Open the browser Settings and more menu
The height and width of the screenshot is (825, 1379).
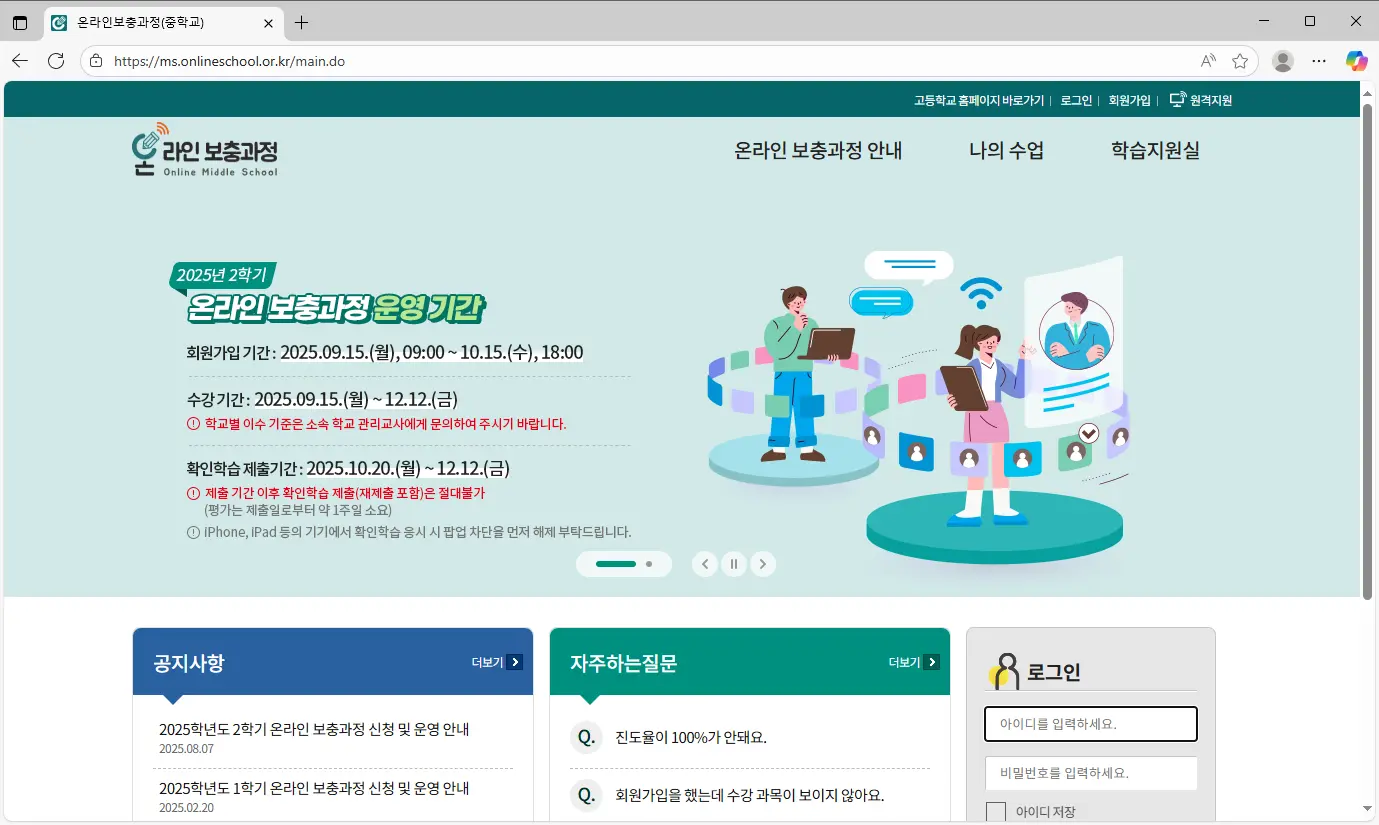pos(1319,61)
